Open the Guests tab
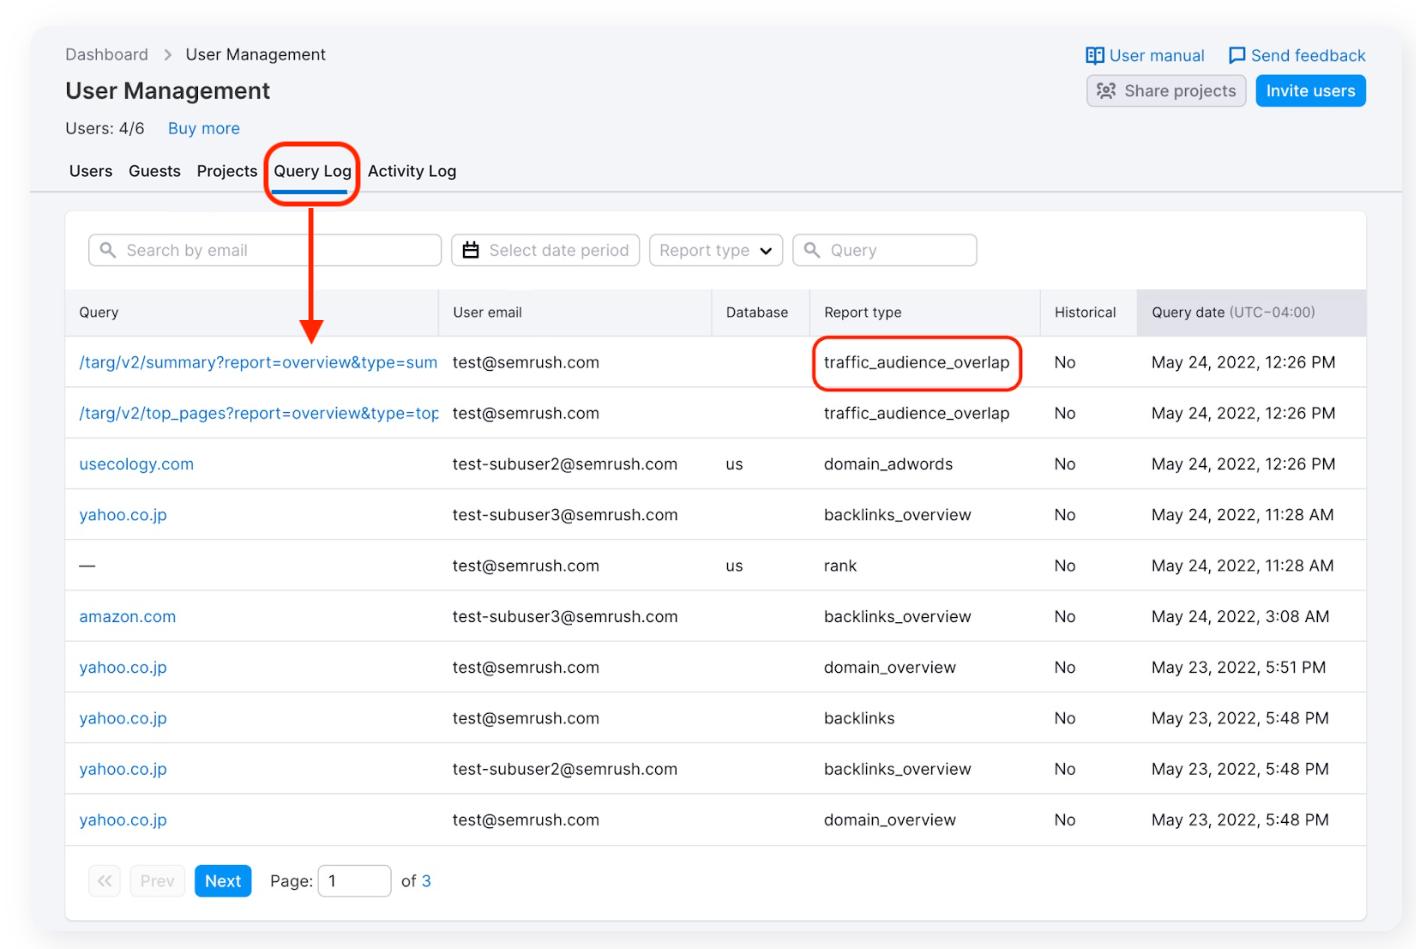1416x949 pixels. pyautogui.click(x=154, y=171)
